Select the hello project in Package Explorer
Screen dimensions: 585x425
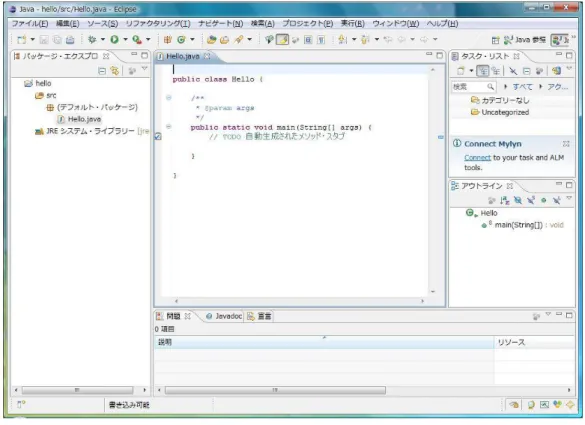pyautogui.click(x=38, y=84)
